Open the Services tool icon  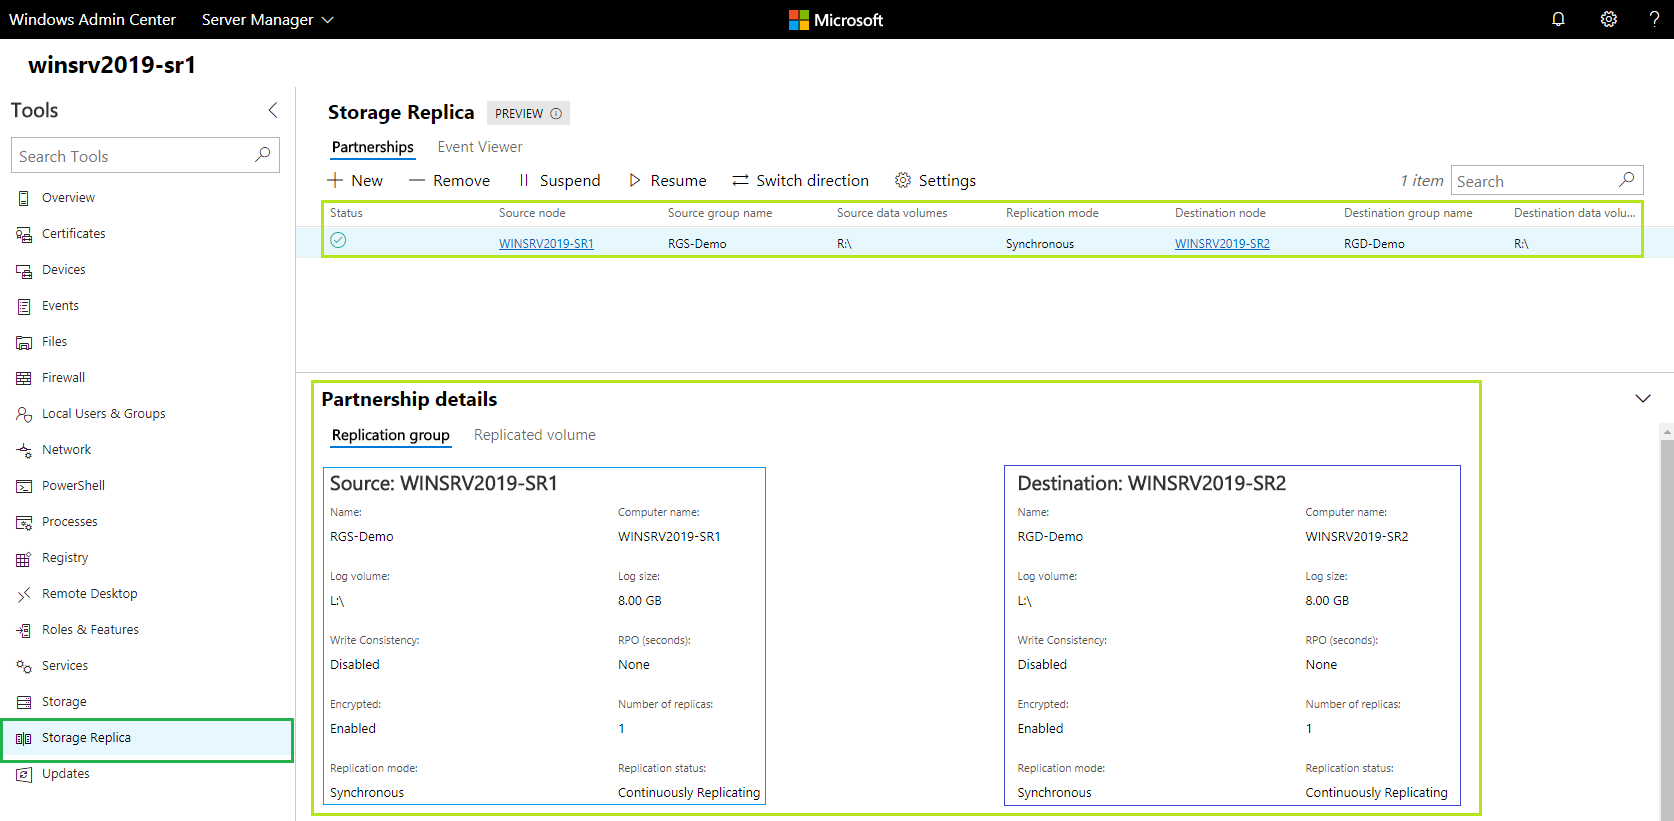[x=24, y=666]
